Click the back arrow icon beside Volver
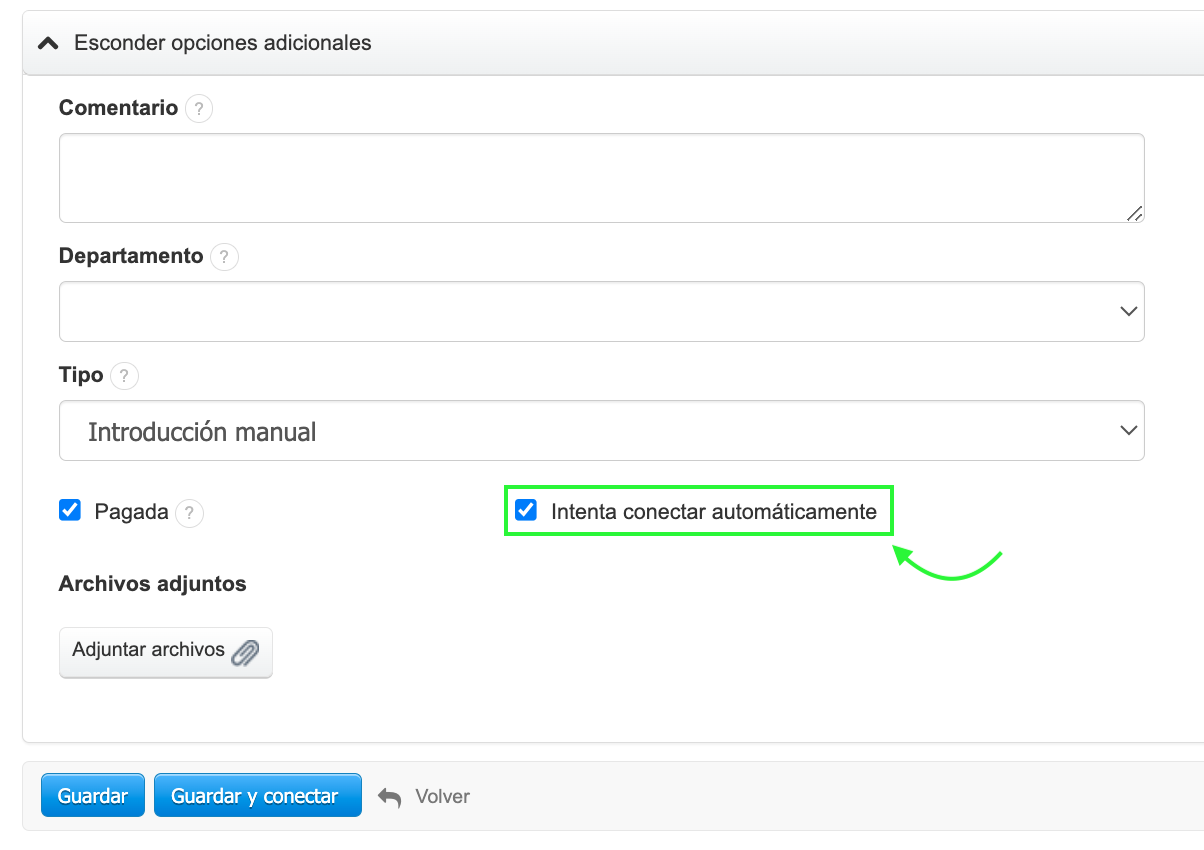Screen dimensions: 1204x850 389,797
